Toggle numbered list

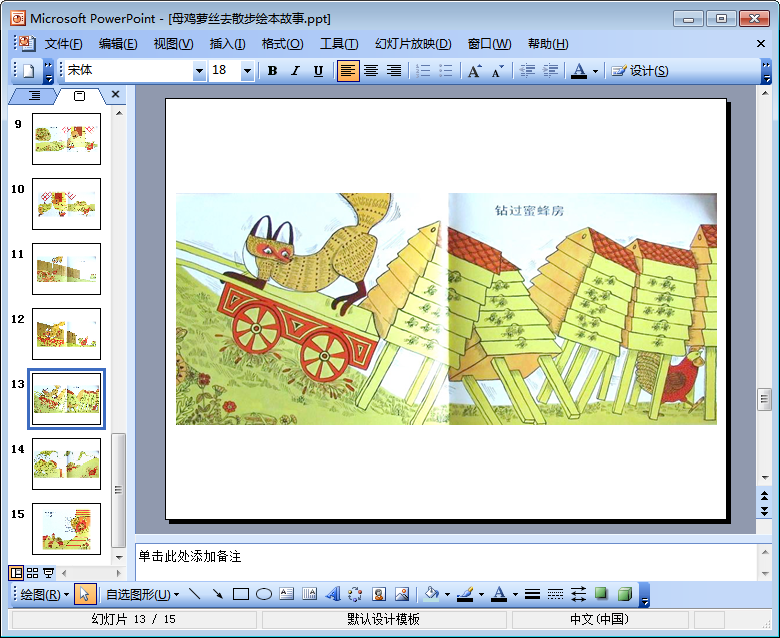(x=423, y=71)
